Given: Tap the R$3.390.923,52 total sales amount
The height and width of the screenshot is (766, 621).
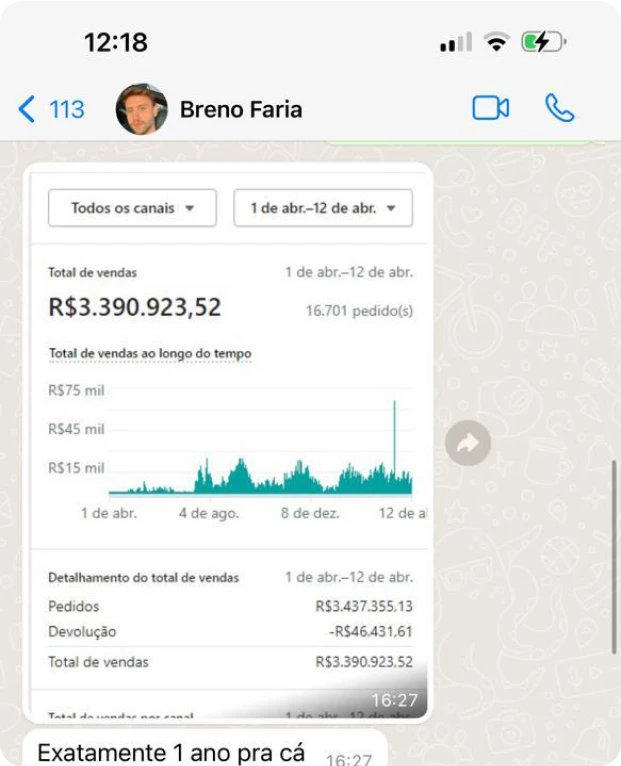Looking at the screenshot, I should point(135,307).
